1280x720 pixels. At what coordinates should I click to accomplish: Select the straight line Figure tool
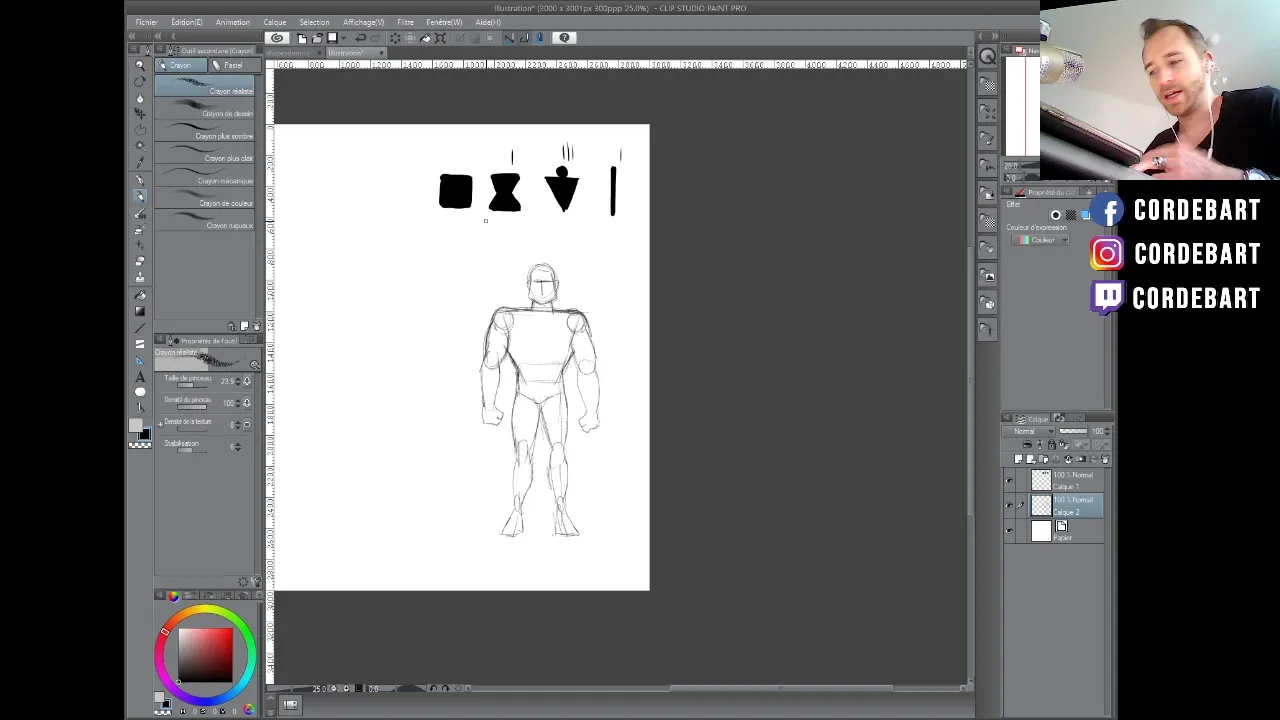(139, 328)
